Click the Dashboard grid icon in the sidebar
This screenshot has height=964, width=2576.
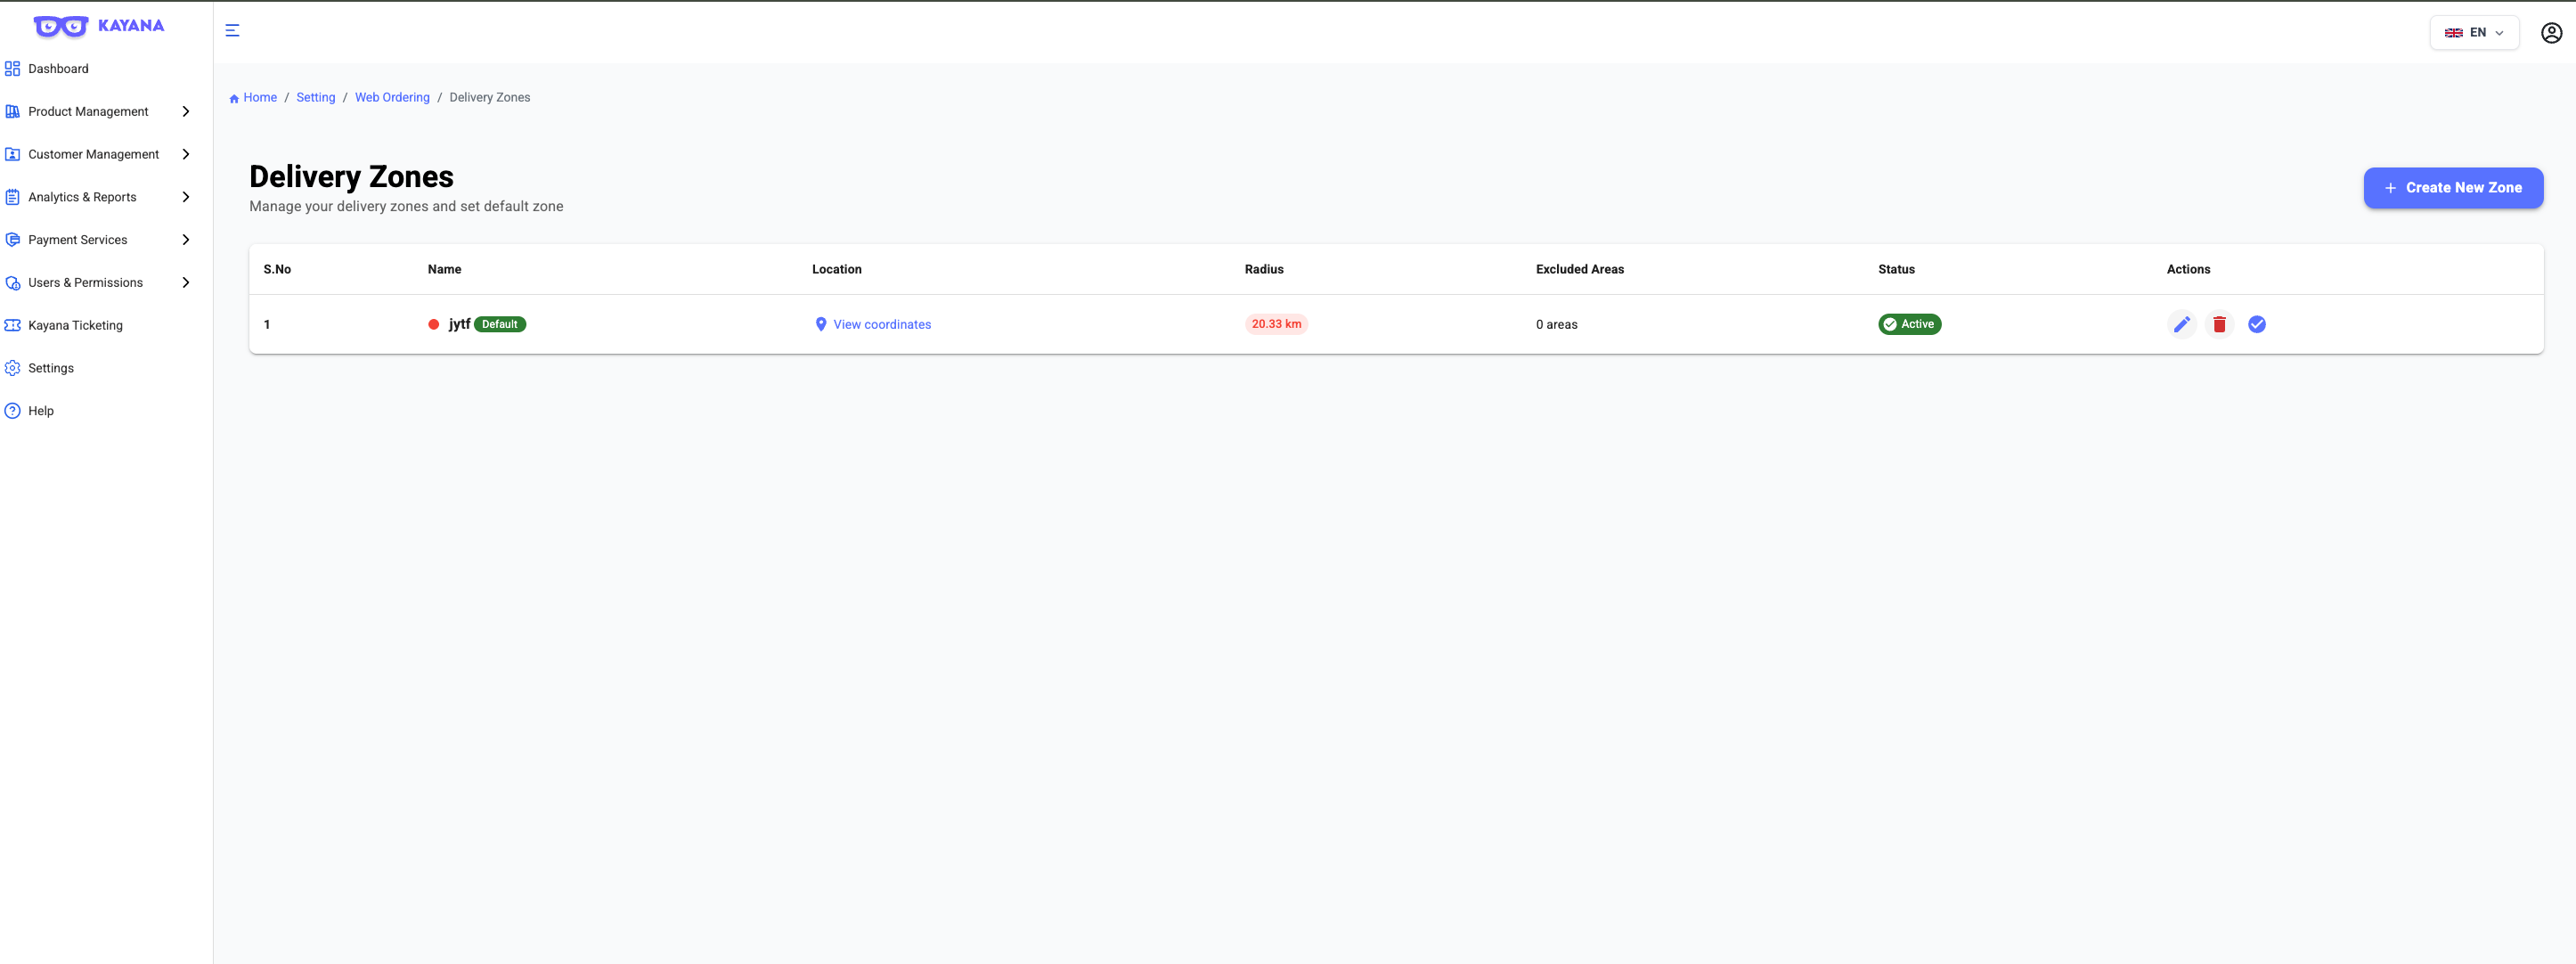[12, 69]
